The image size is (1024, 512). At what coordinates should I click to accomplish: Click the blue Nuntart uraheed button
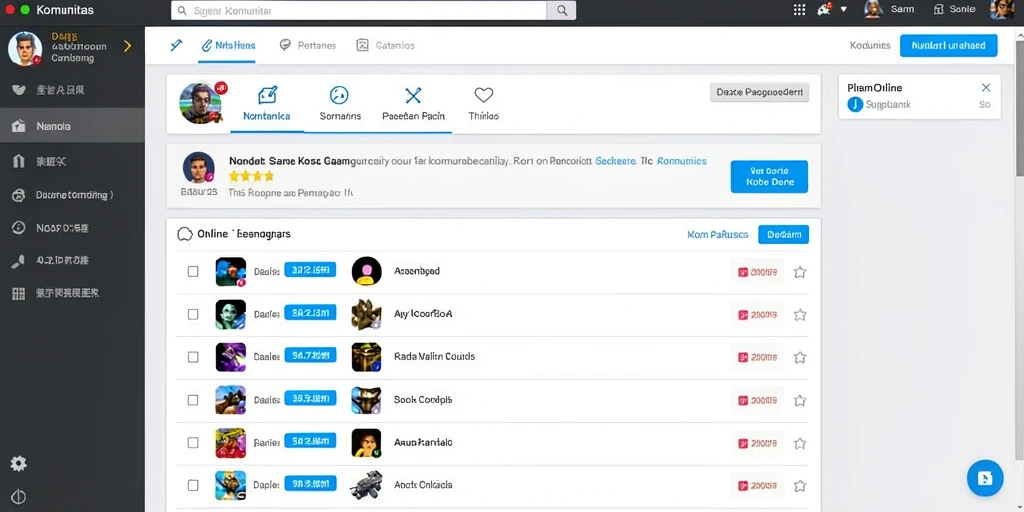click(948, 46)
